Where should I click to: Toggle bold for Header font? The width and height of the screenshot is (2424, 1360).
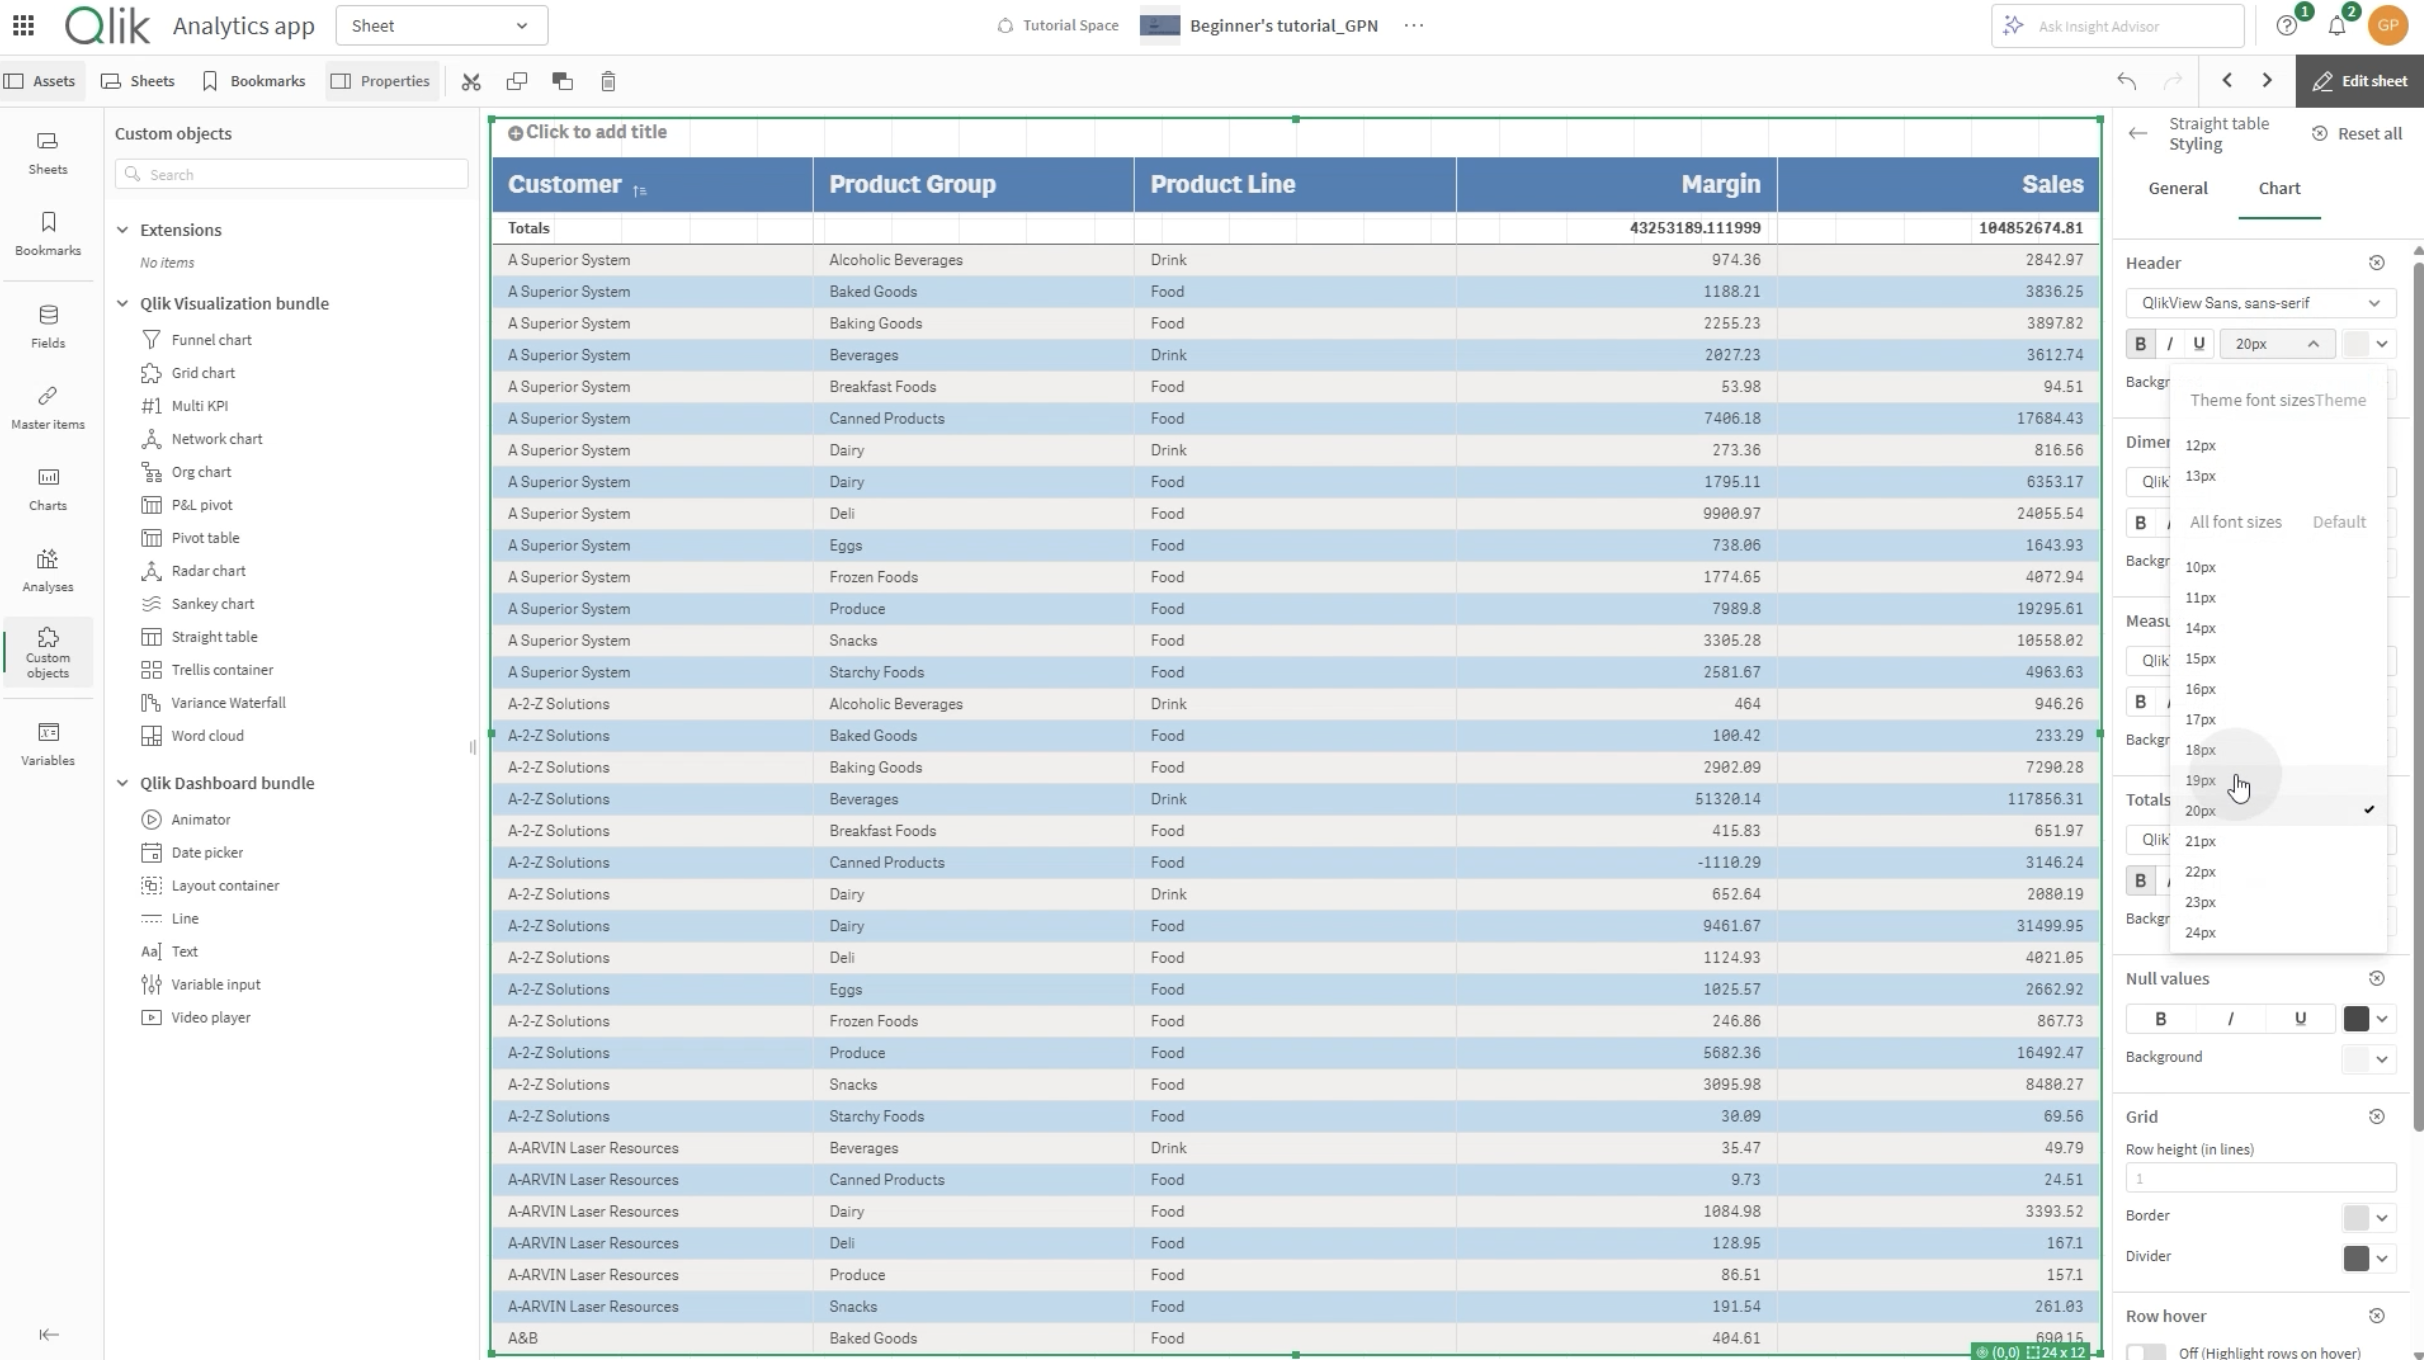(2140, 344)
